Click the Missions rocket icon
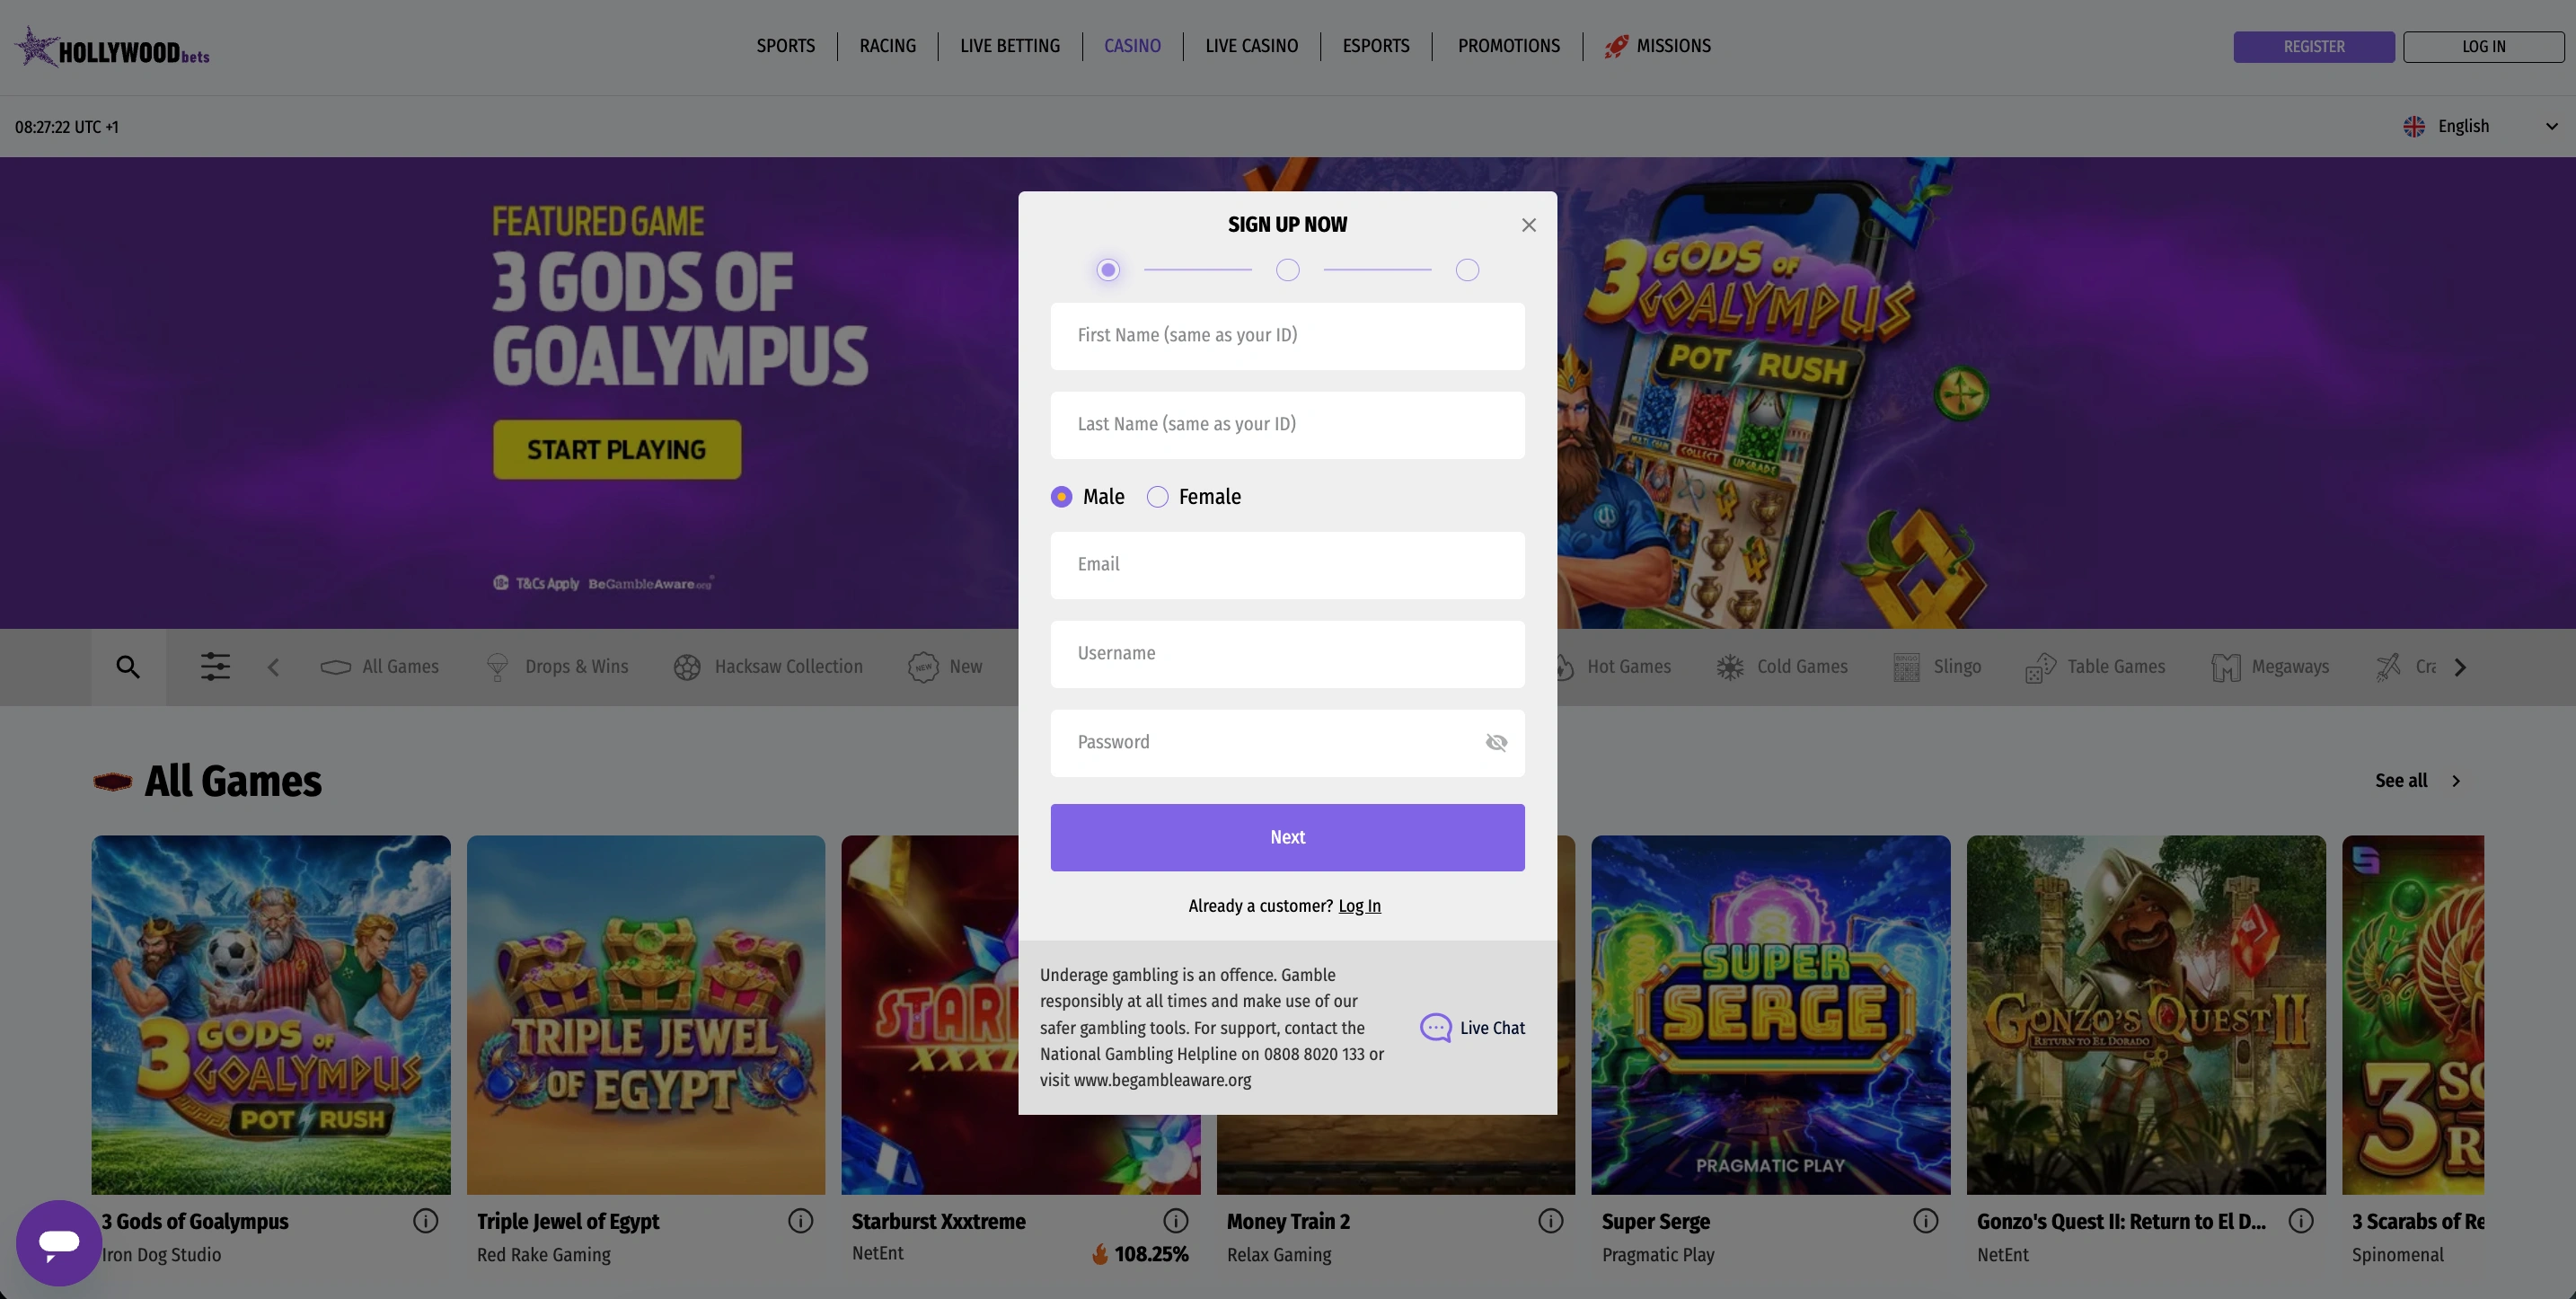This screenshot has width=2576, height=1299. (1616, 46)
